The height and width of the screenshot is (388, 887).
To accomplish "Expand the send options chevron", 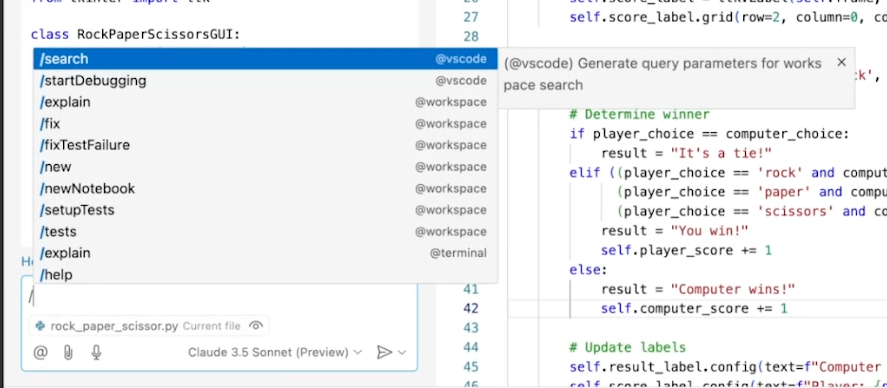I will [402, 353].
